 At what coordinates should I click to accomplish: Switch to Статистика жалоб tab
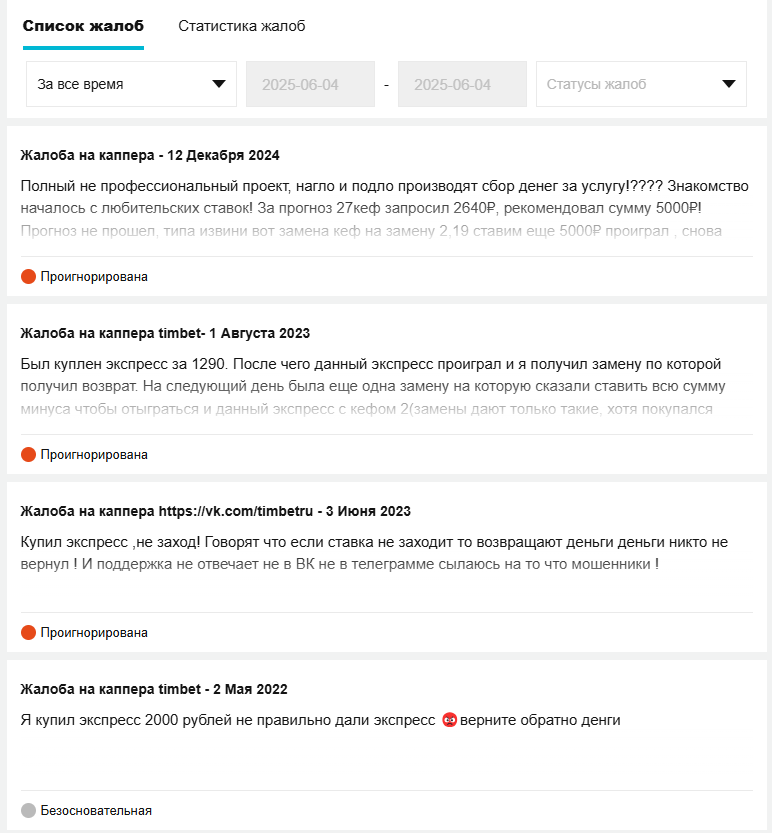(242, 26)
